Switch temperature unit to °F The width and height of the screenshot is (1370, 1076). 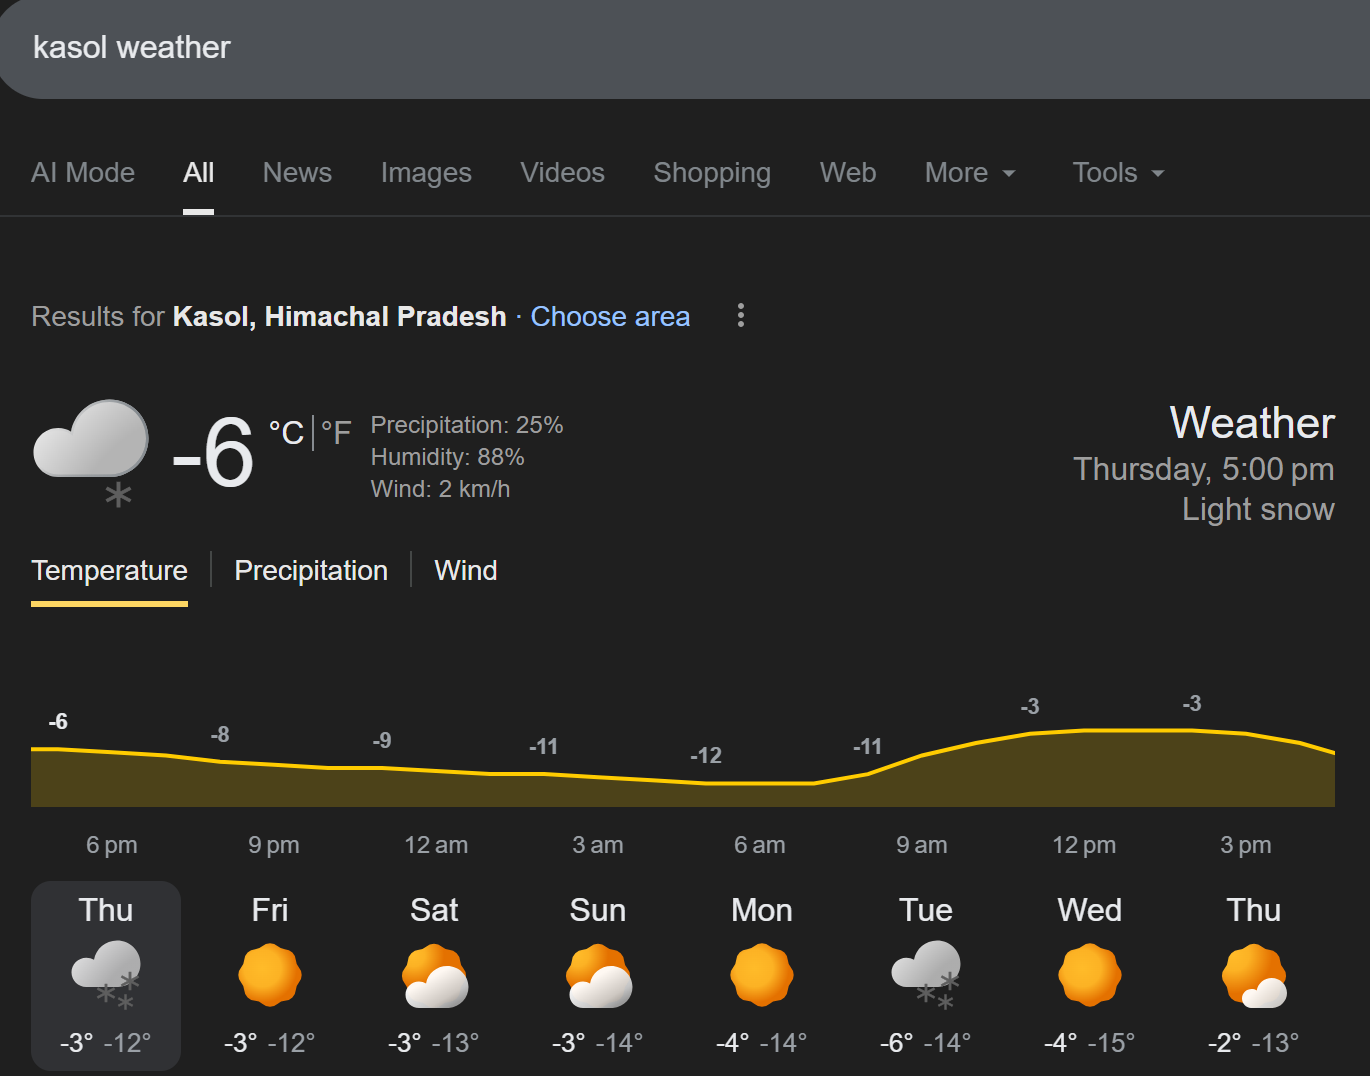(x=336, y=433)
